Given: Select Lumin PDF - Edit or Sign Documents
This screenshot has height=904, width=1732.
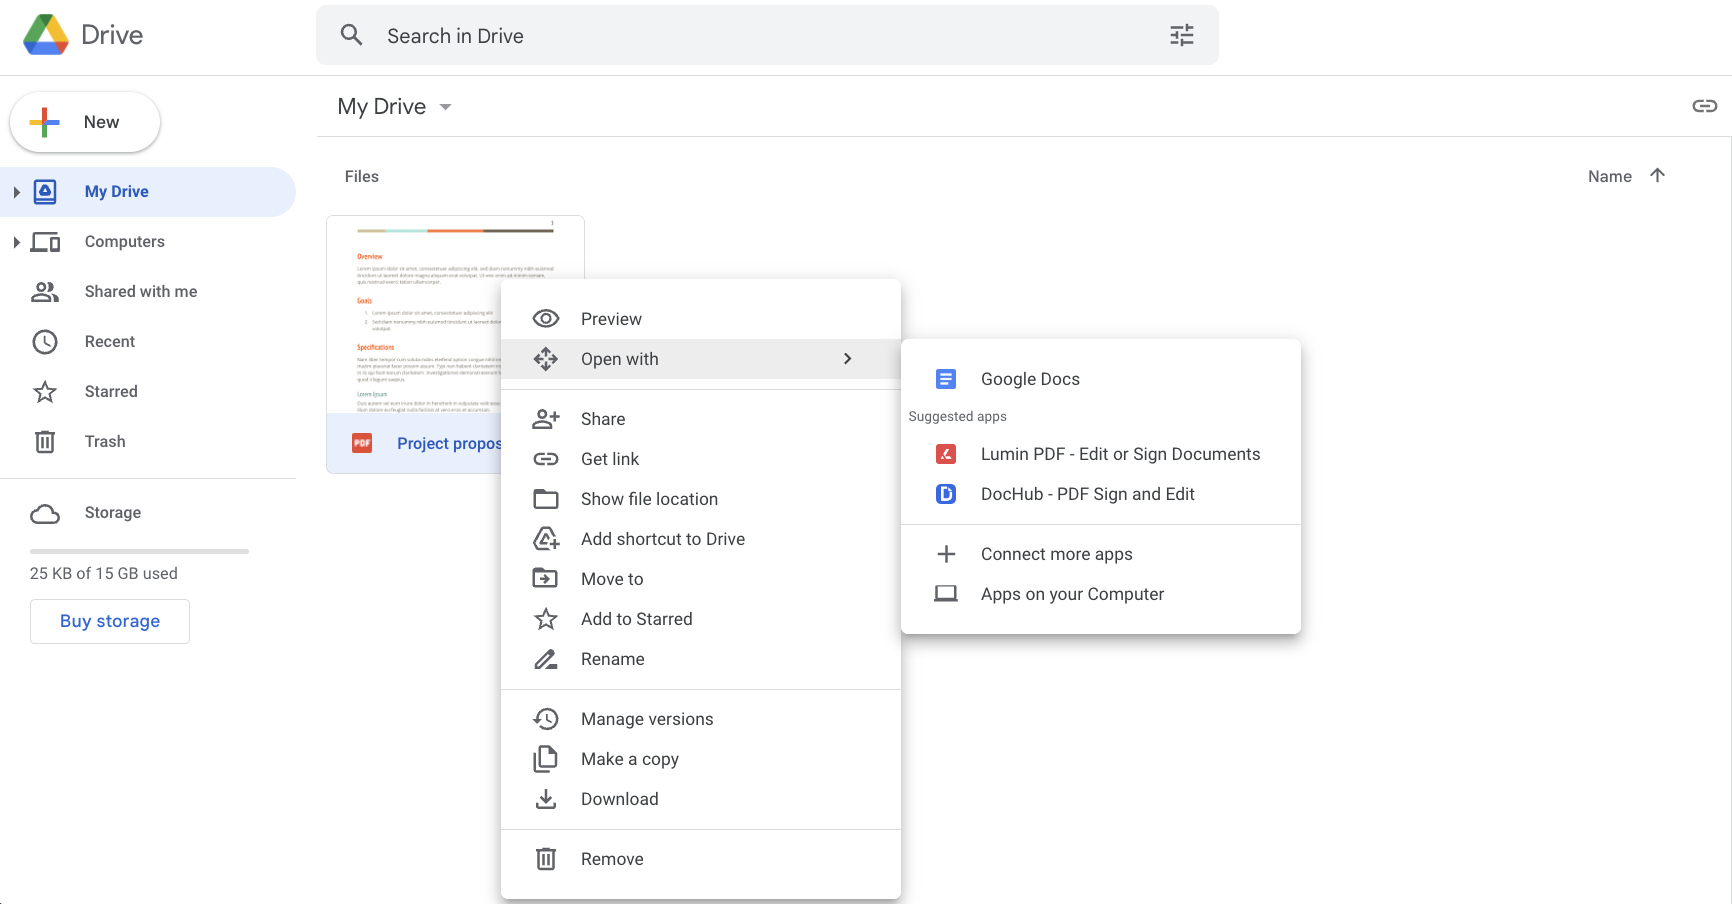Looking at the screenshot, I should pyautogui.click(x=1101, y=454).
